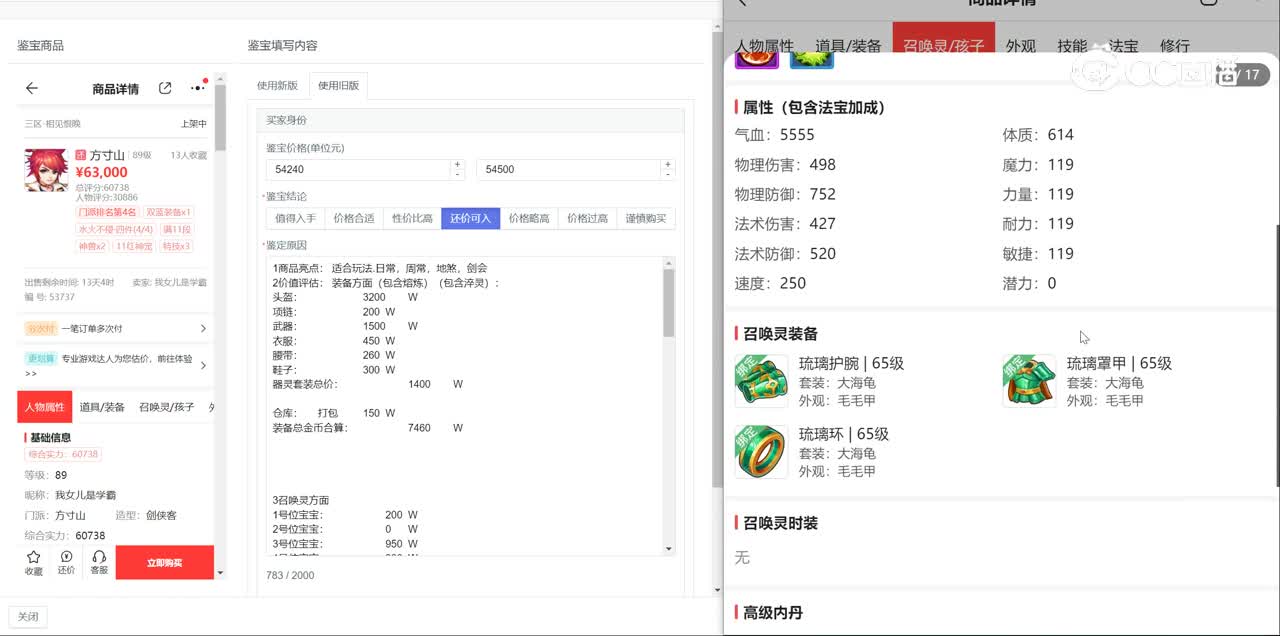The image size is (1280, 636).
Task: Click the back arrow in 商品详情 header
Action: pyautogui.click(x=32, y=88)
